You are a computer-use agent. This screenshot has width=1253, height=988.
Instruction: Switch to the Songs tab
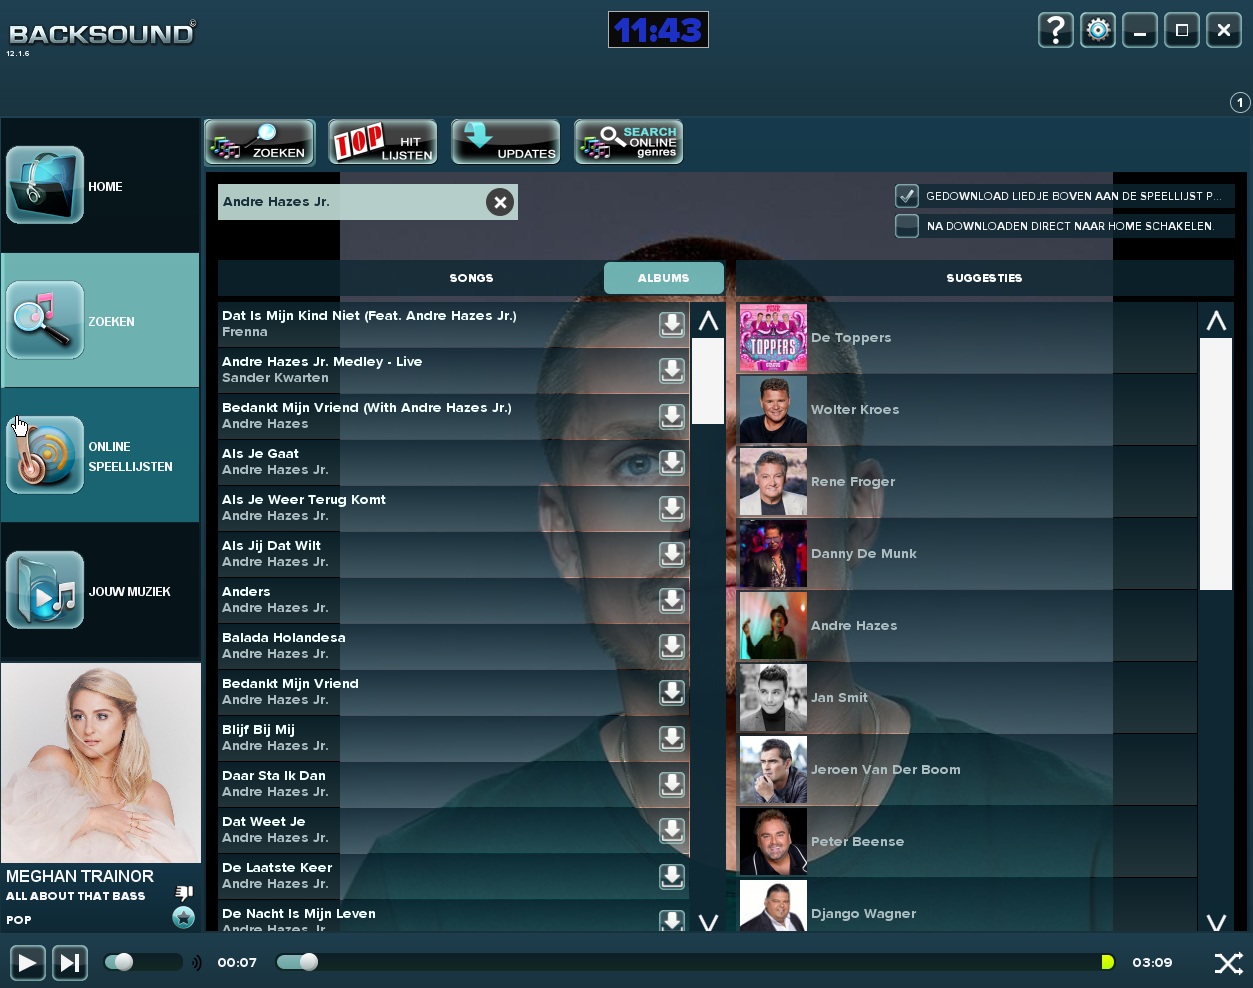471,278
